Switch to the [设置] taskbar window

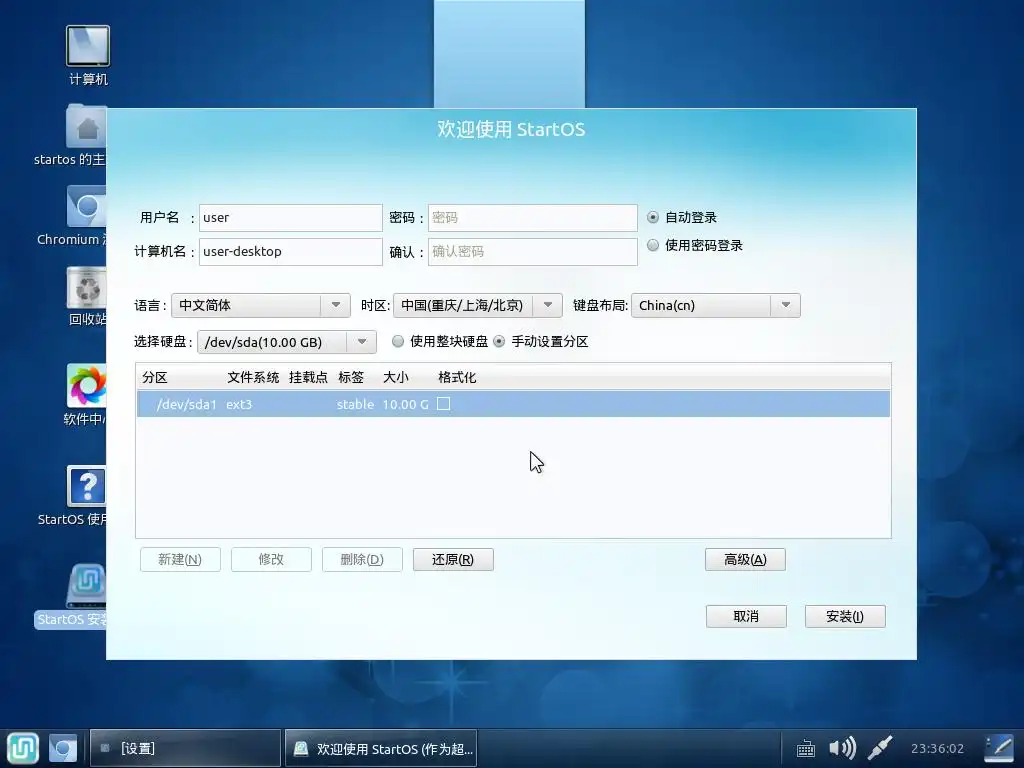coord(185,748)
